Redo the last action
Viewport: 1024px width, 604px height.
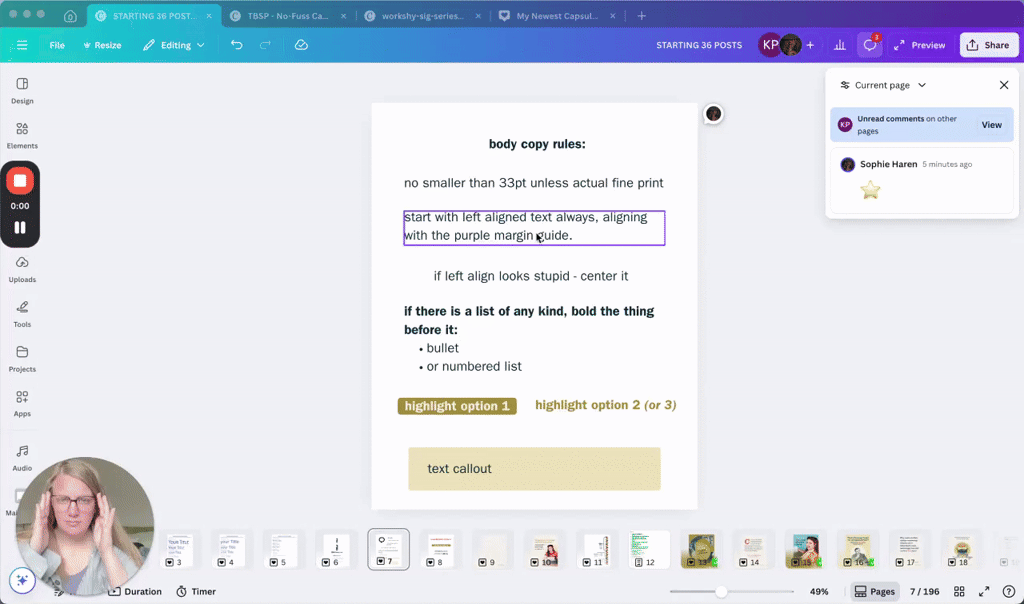coord(265,45)
